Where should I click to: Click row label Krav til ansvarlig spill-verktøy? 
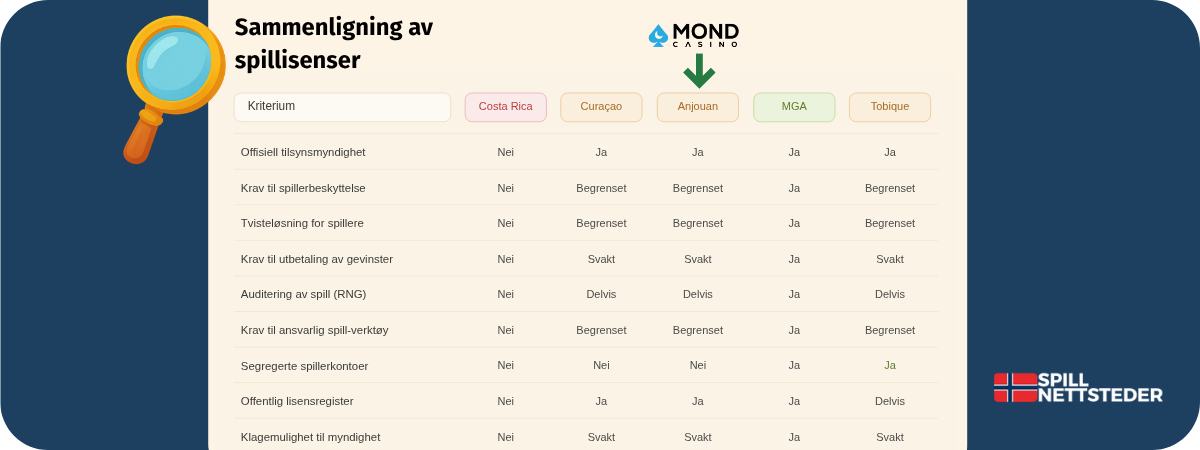click(x=314, y=330)
